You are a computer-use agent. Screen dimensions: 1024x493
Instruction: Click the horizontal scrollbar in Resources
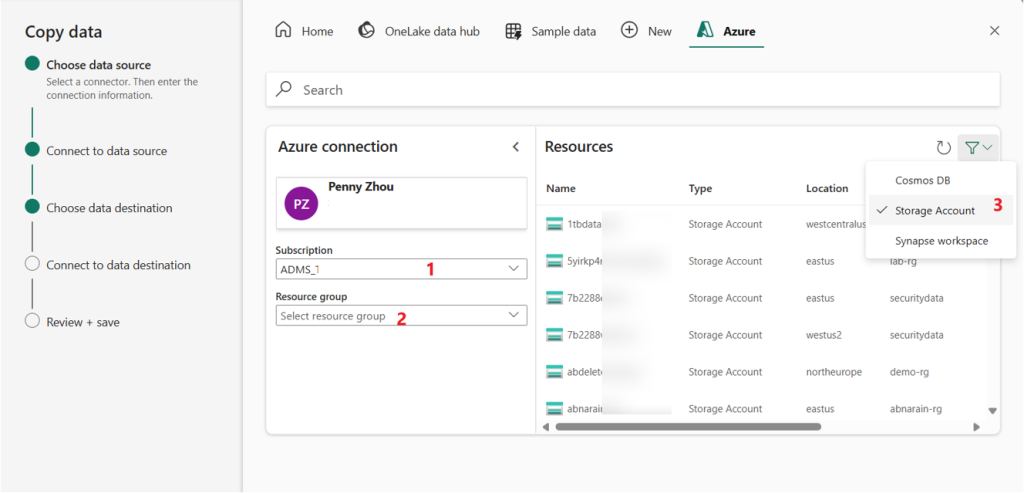coord(688,427)
